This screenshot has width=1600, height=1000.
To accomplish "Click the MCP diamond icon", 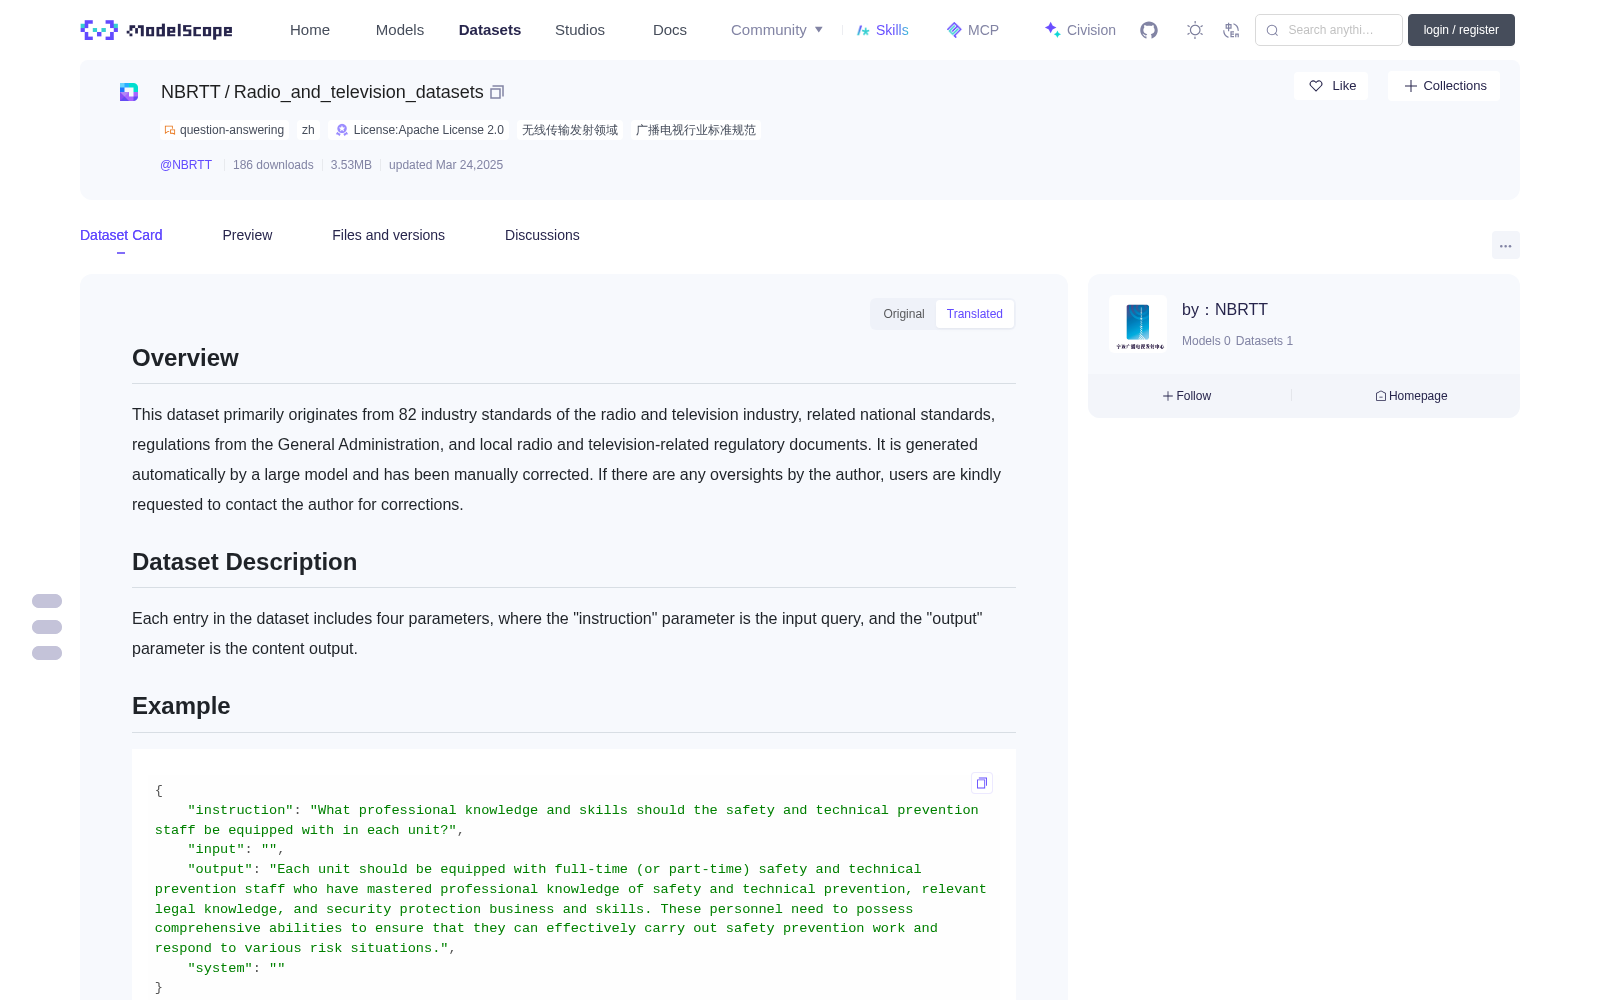I will pyautogui.click(x=954, y=30).
